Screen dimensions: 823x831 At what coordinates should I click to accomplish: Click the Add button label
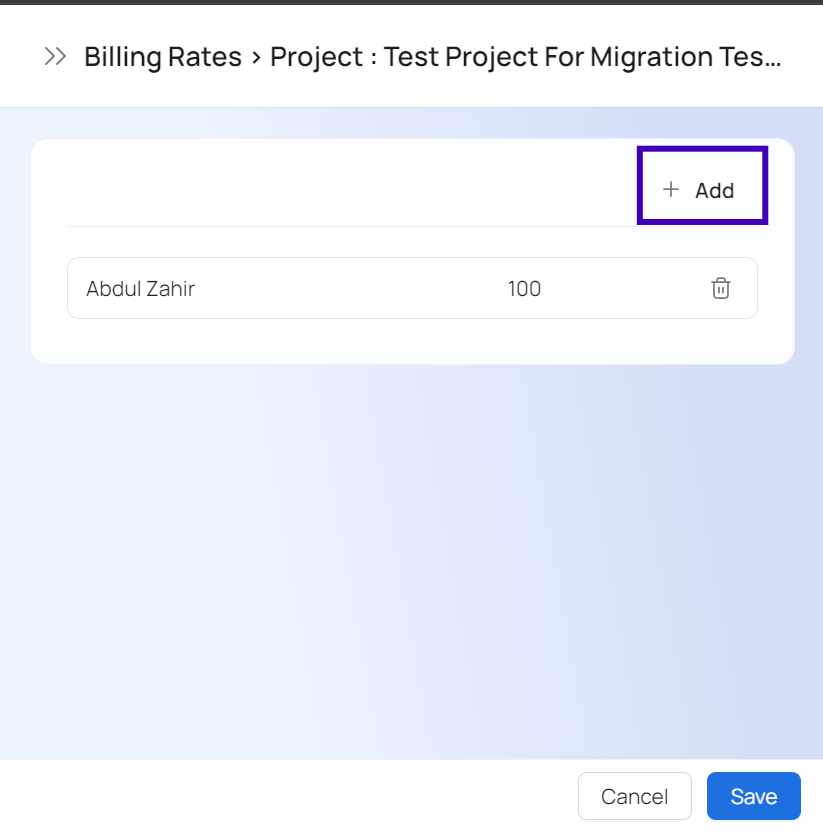714,190
